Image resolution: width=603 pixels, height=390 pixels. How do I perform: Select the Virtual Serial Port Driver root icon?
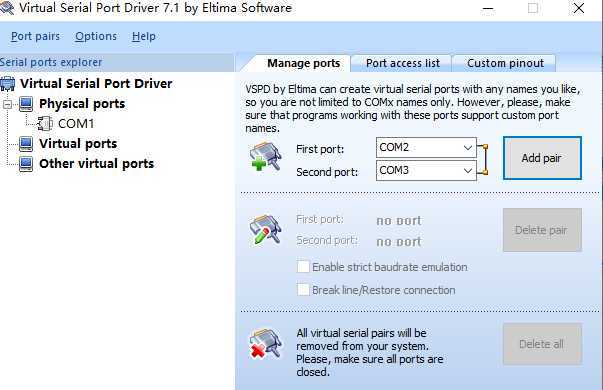[8, 83]
